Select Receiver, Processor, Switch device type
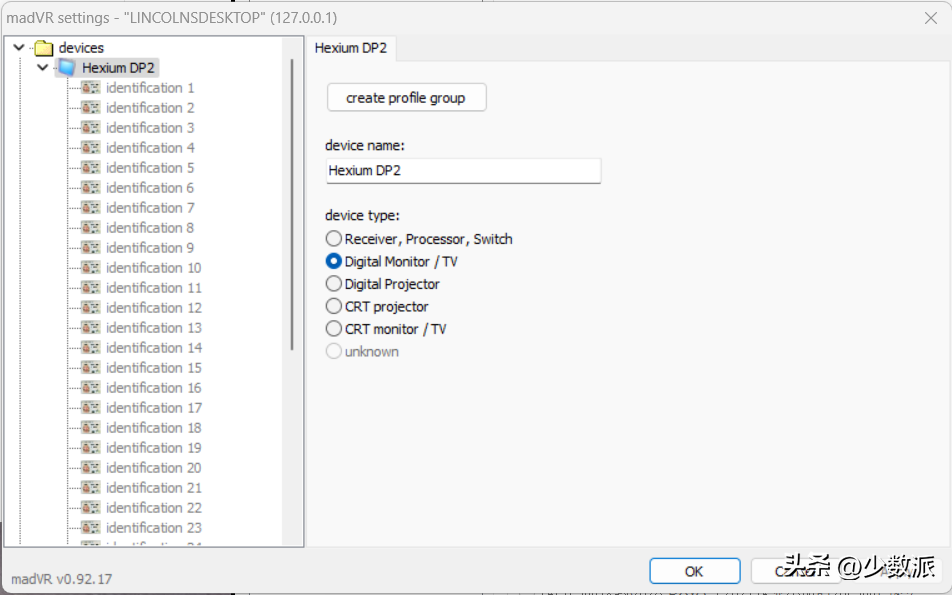 click(x=334, y=239)
